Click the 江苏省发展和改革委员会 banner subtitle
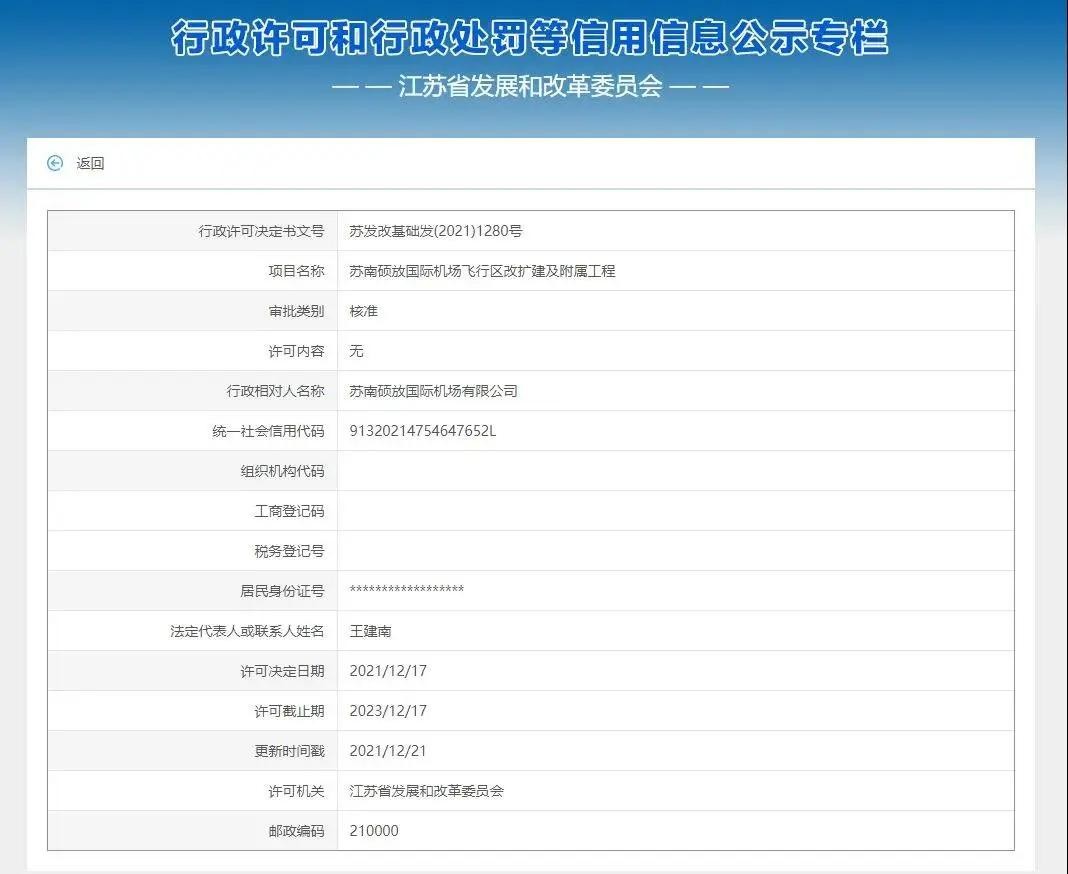The width and height of the screenshot is (1068, 874). [530, 86]
